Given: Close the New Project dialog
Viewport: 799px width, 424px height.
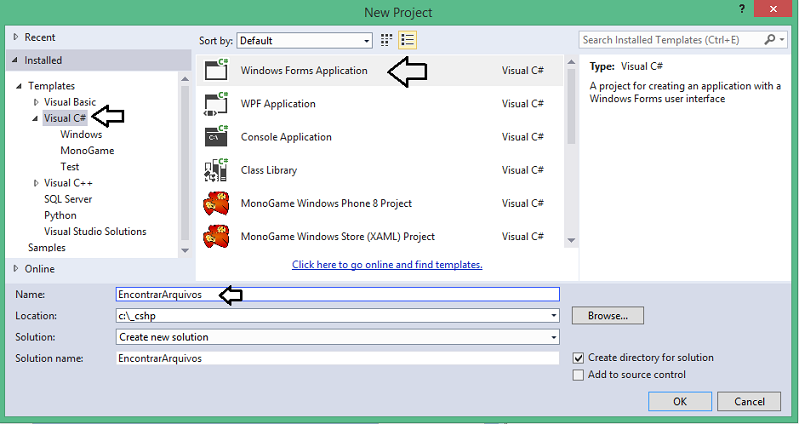Looking at the screenshot, I should pyautogui.click(x=773, y=10).
